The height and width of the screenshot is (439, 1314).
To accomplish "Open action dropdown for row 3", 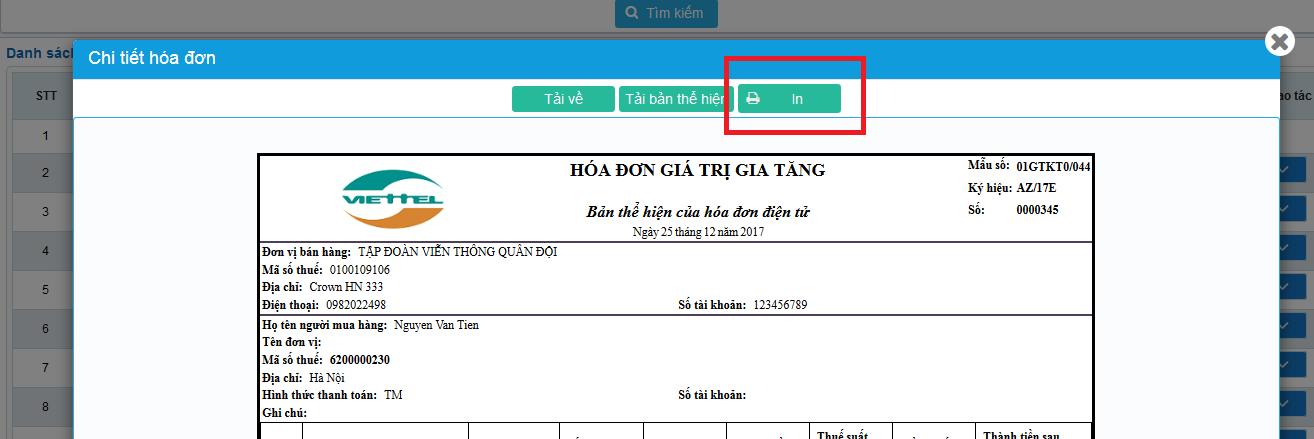I will point(1296,211).
